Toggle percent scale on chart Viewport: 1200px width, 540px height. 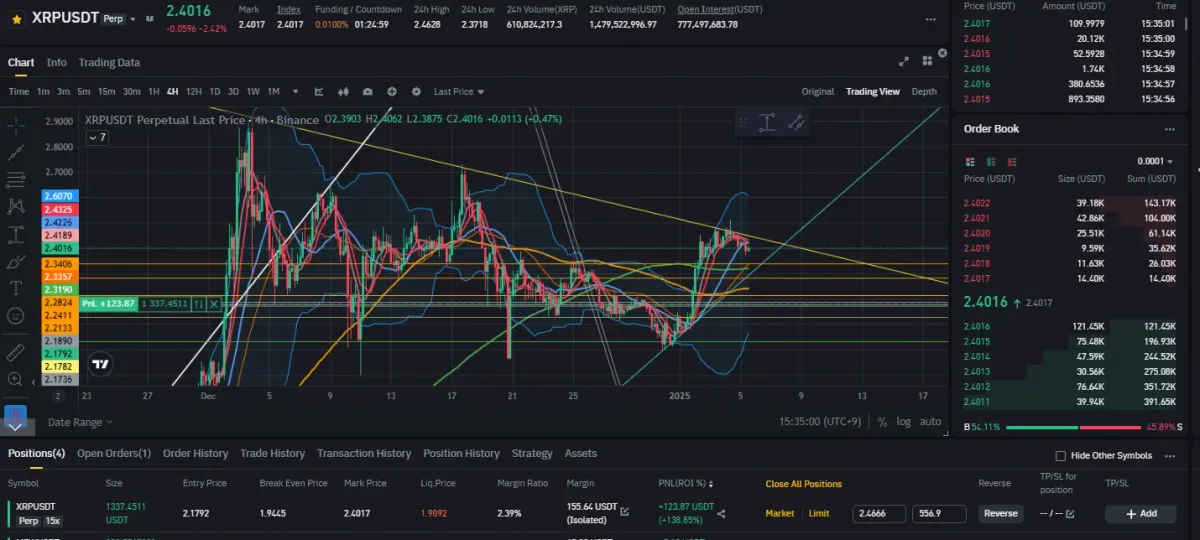click(882, 422)
